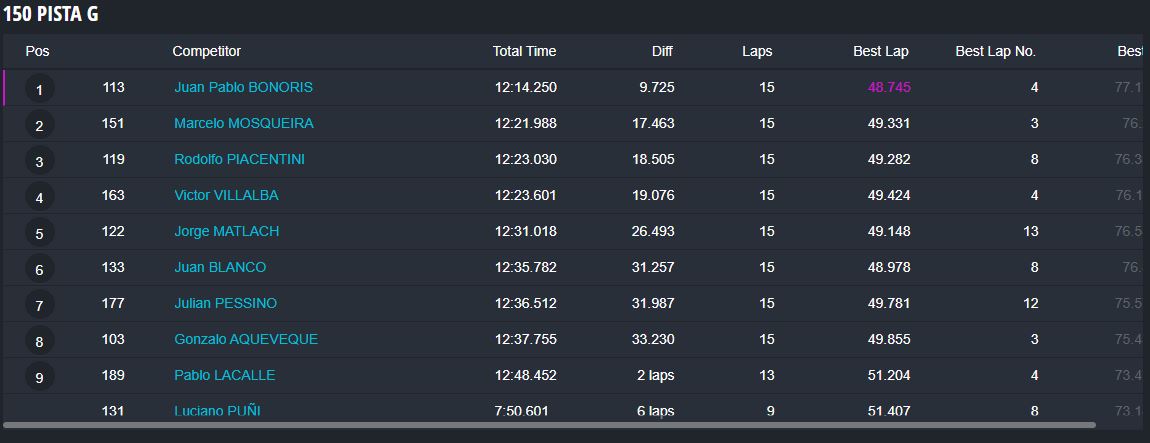The image size is (1150, 443).
Task: Sort by the Total Time column header
Action: 524,51
